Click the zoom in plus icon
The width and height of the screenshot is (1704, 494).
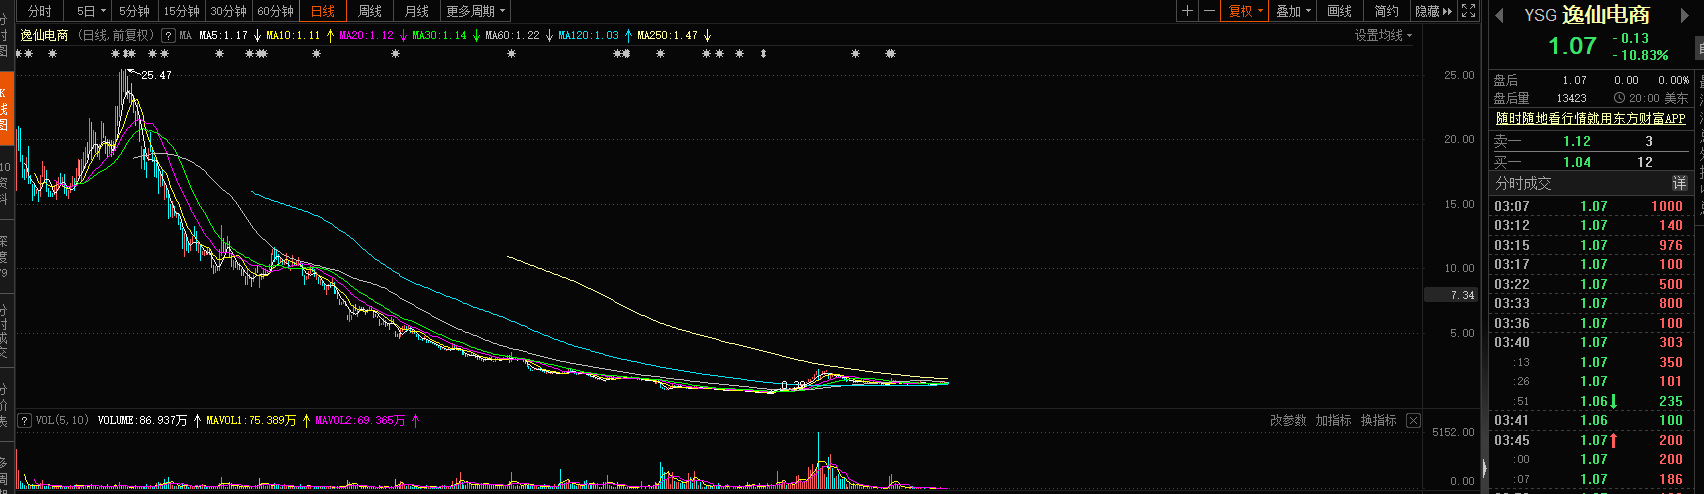click(x=1187, y=11)
